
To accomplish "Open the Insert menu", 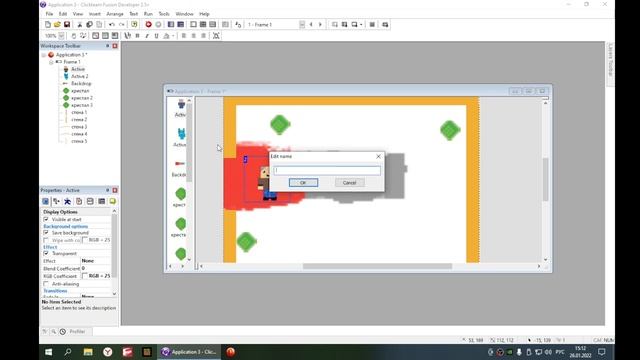I will (95, 14).
